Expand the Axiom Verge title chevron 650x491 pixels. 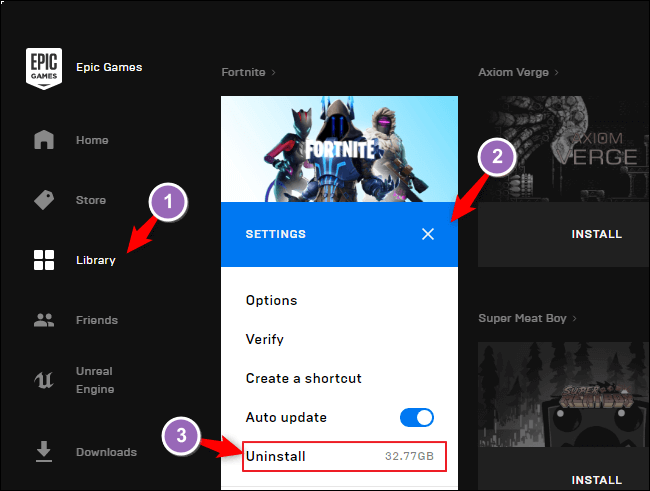pyautogui.click(x=557, y=72)
